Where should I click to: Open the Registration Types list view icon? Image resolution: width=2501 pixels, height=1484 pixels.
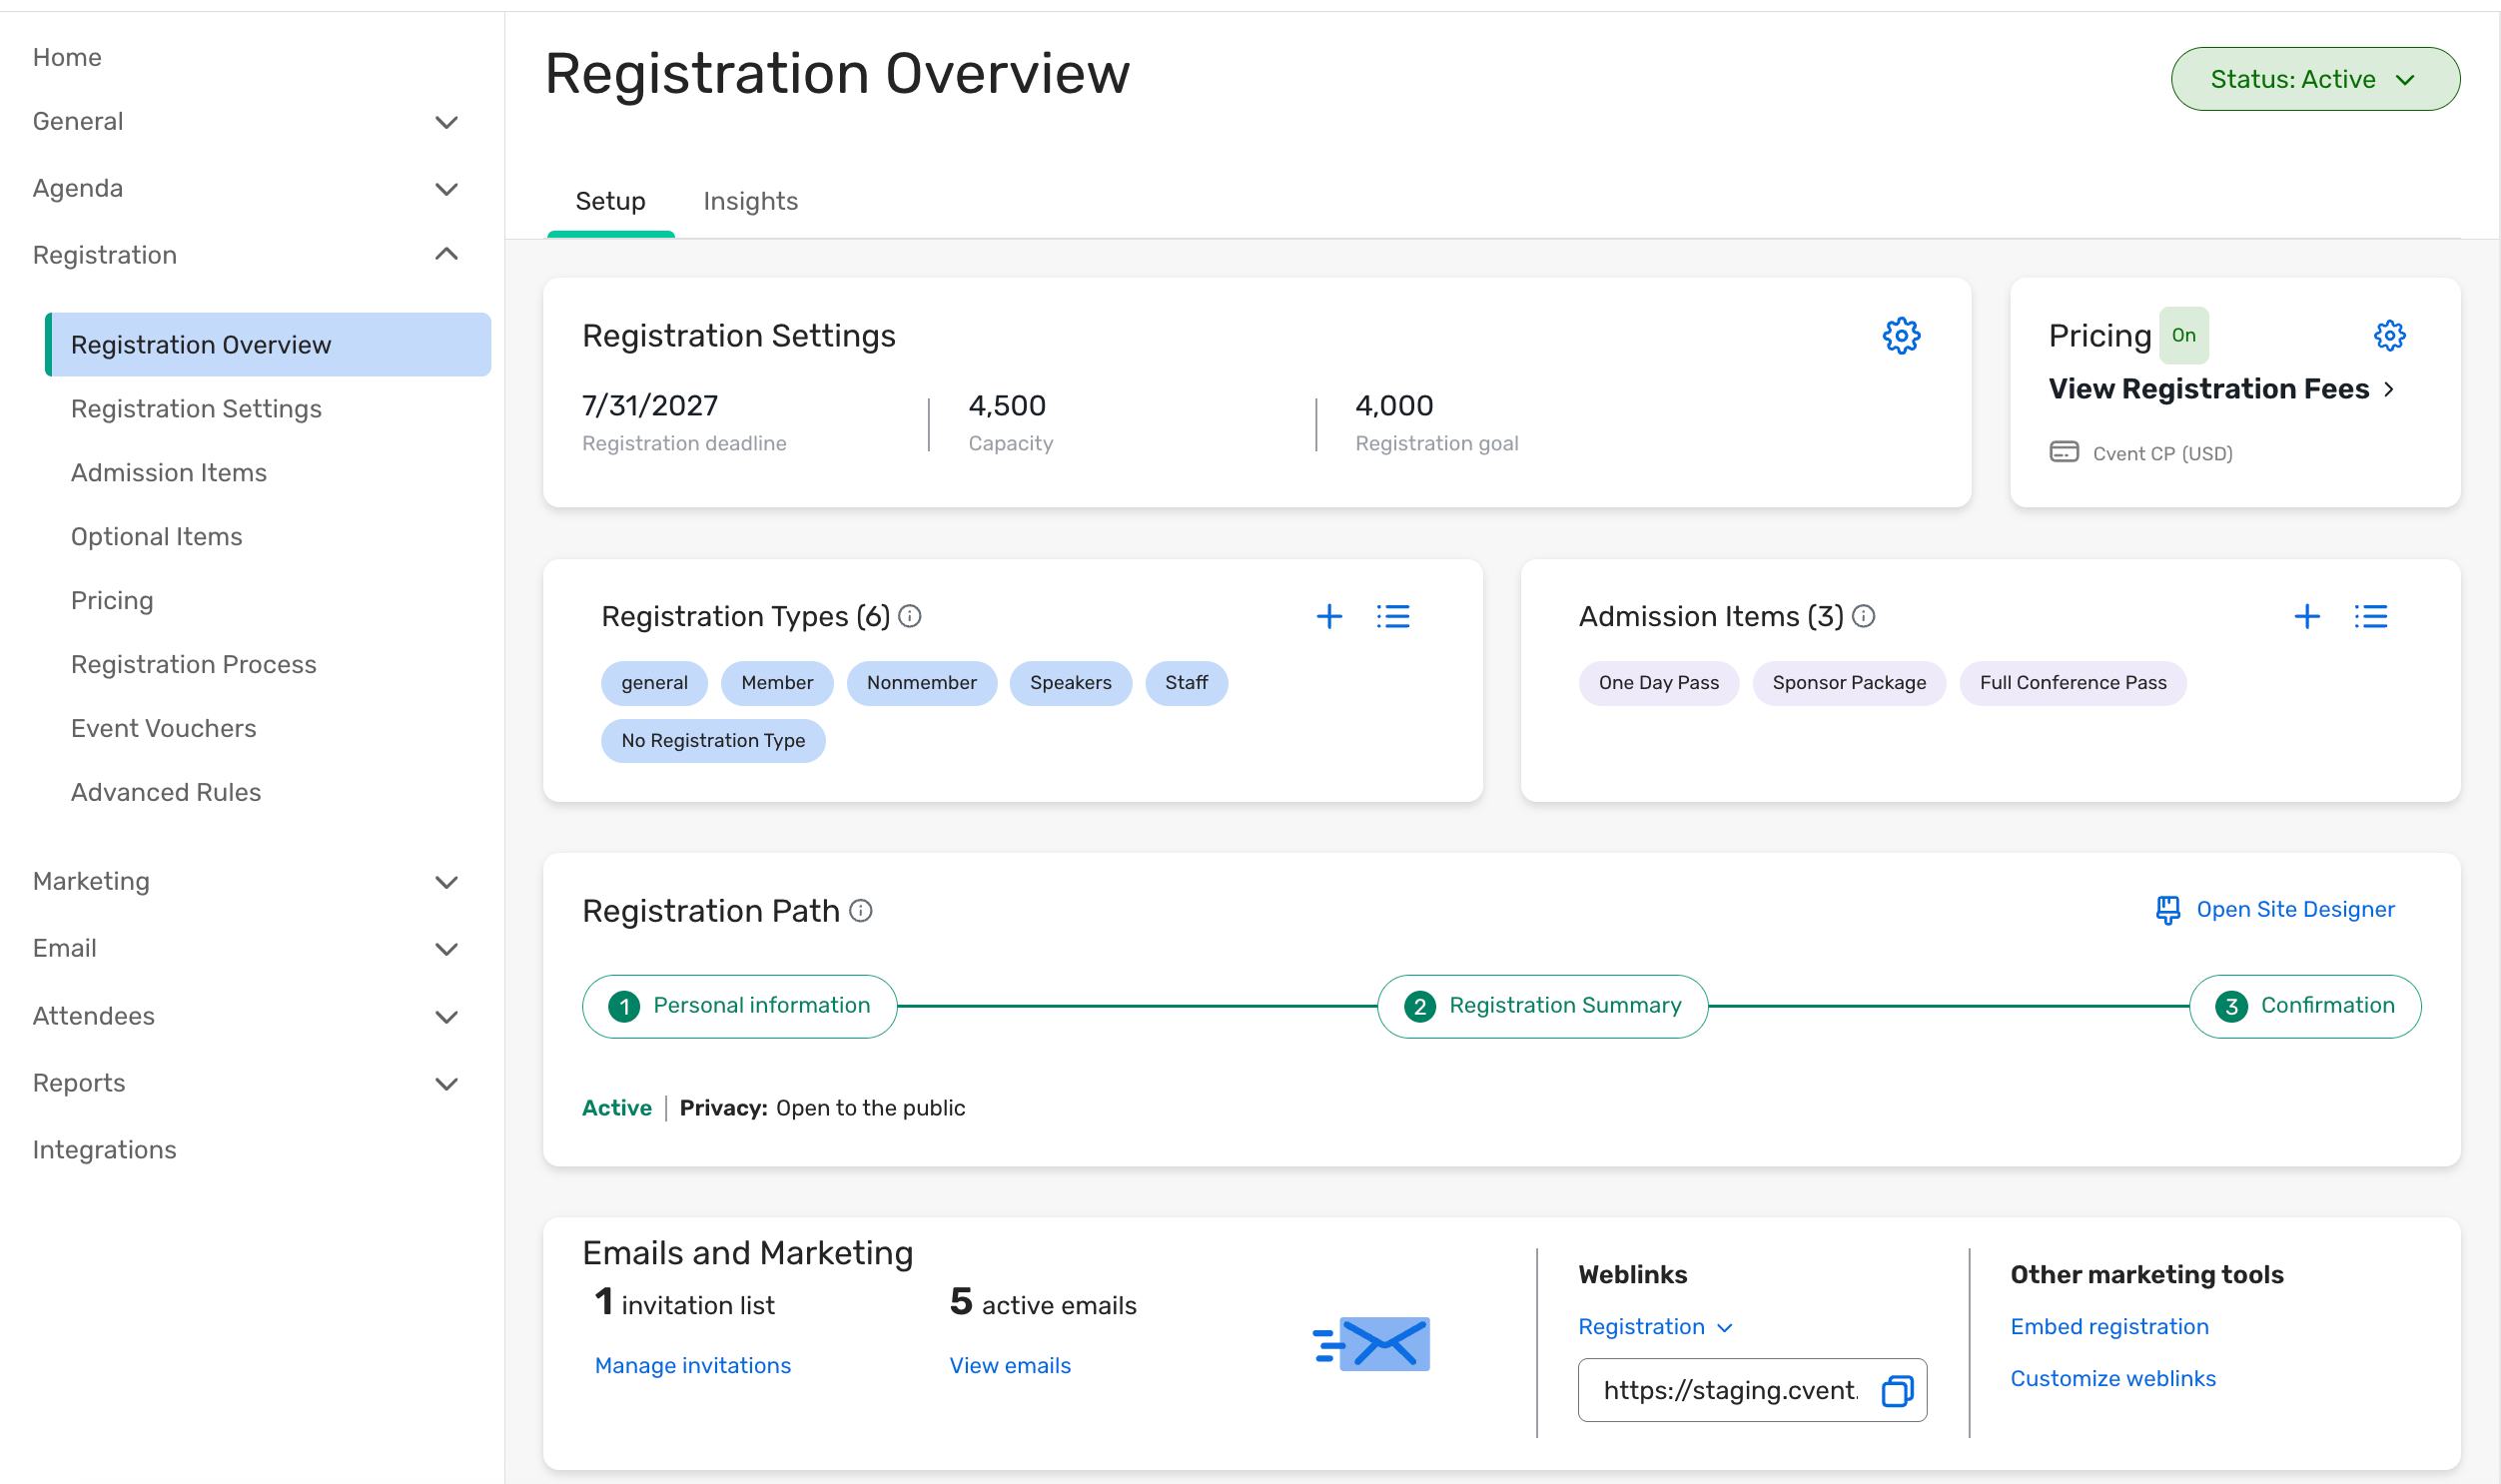(x=1392, y=617)
